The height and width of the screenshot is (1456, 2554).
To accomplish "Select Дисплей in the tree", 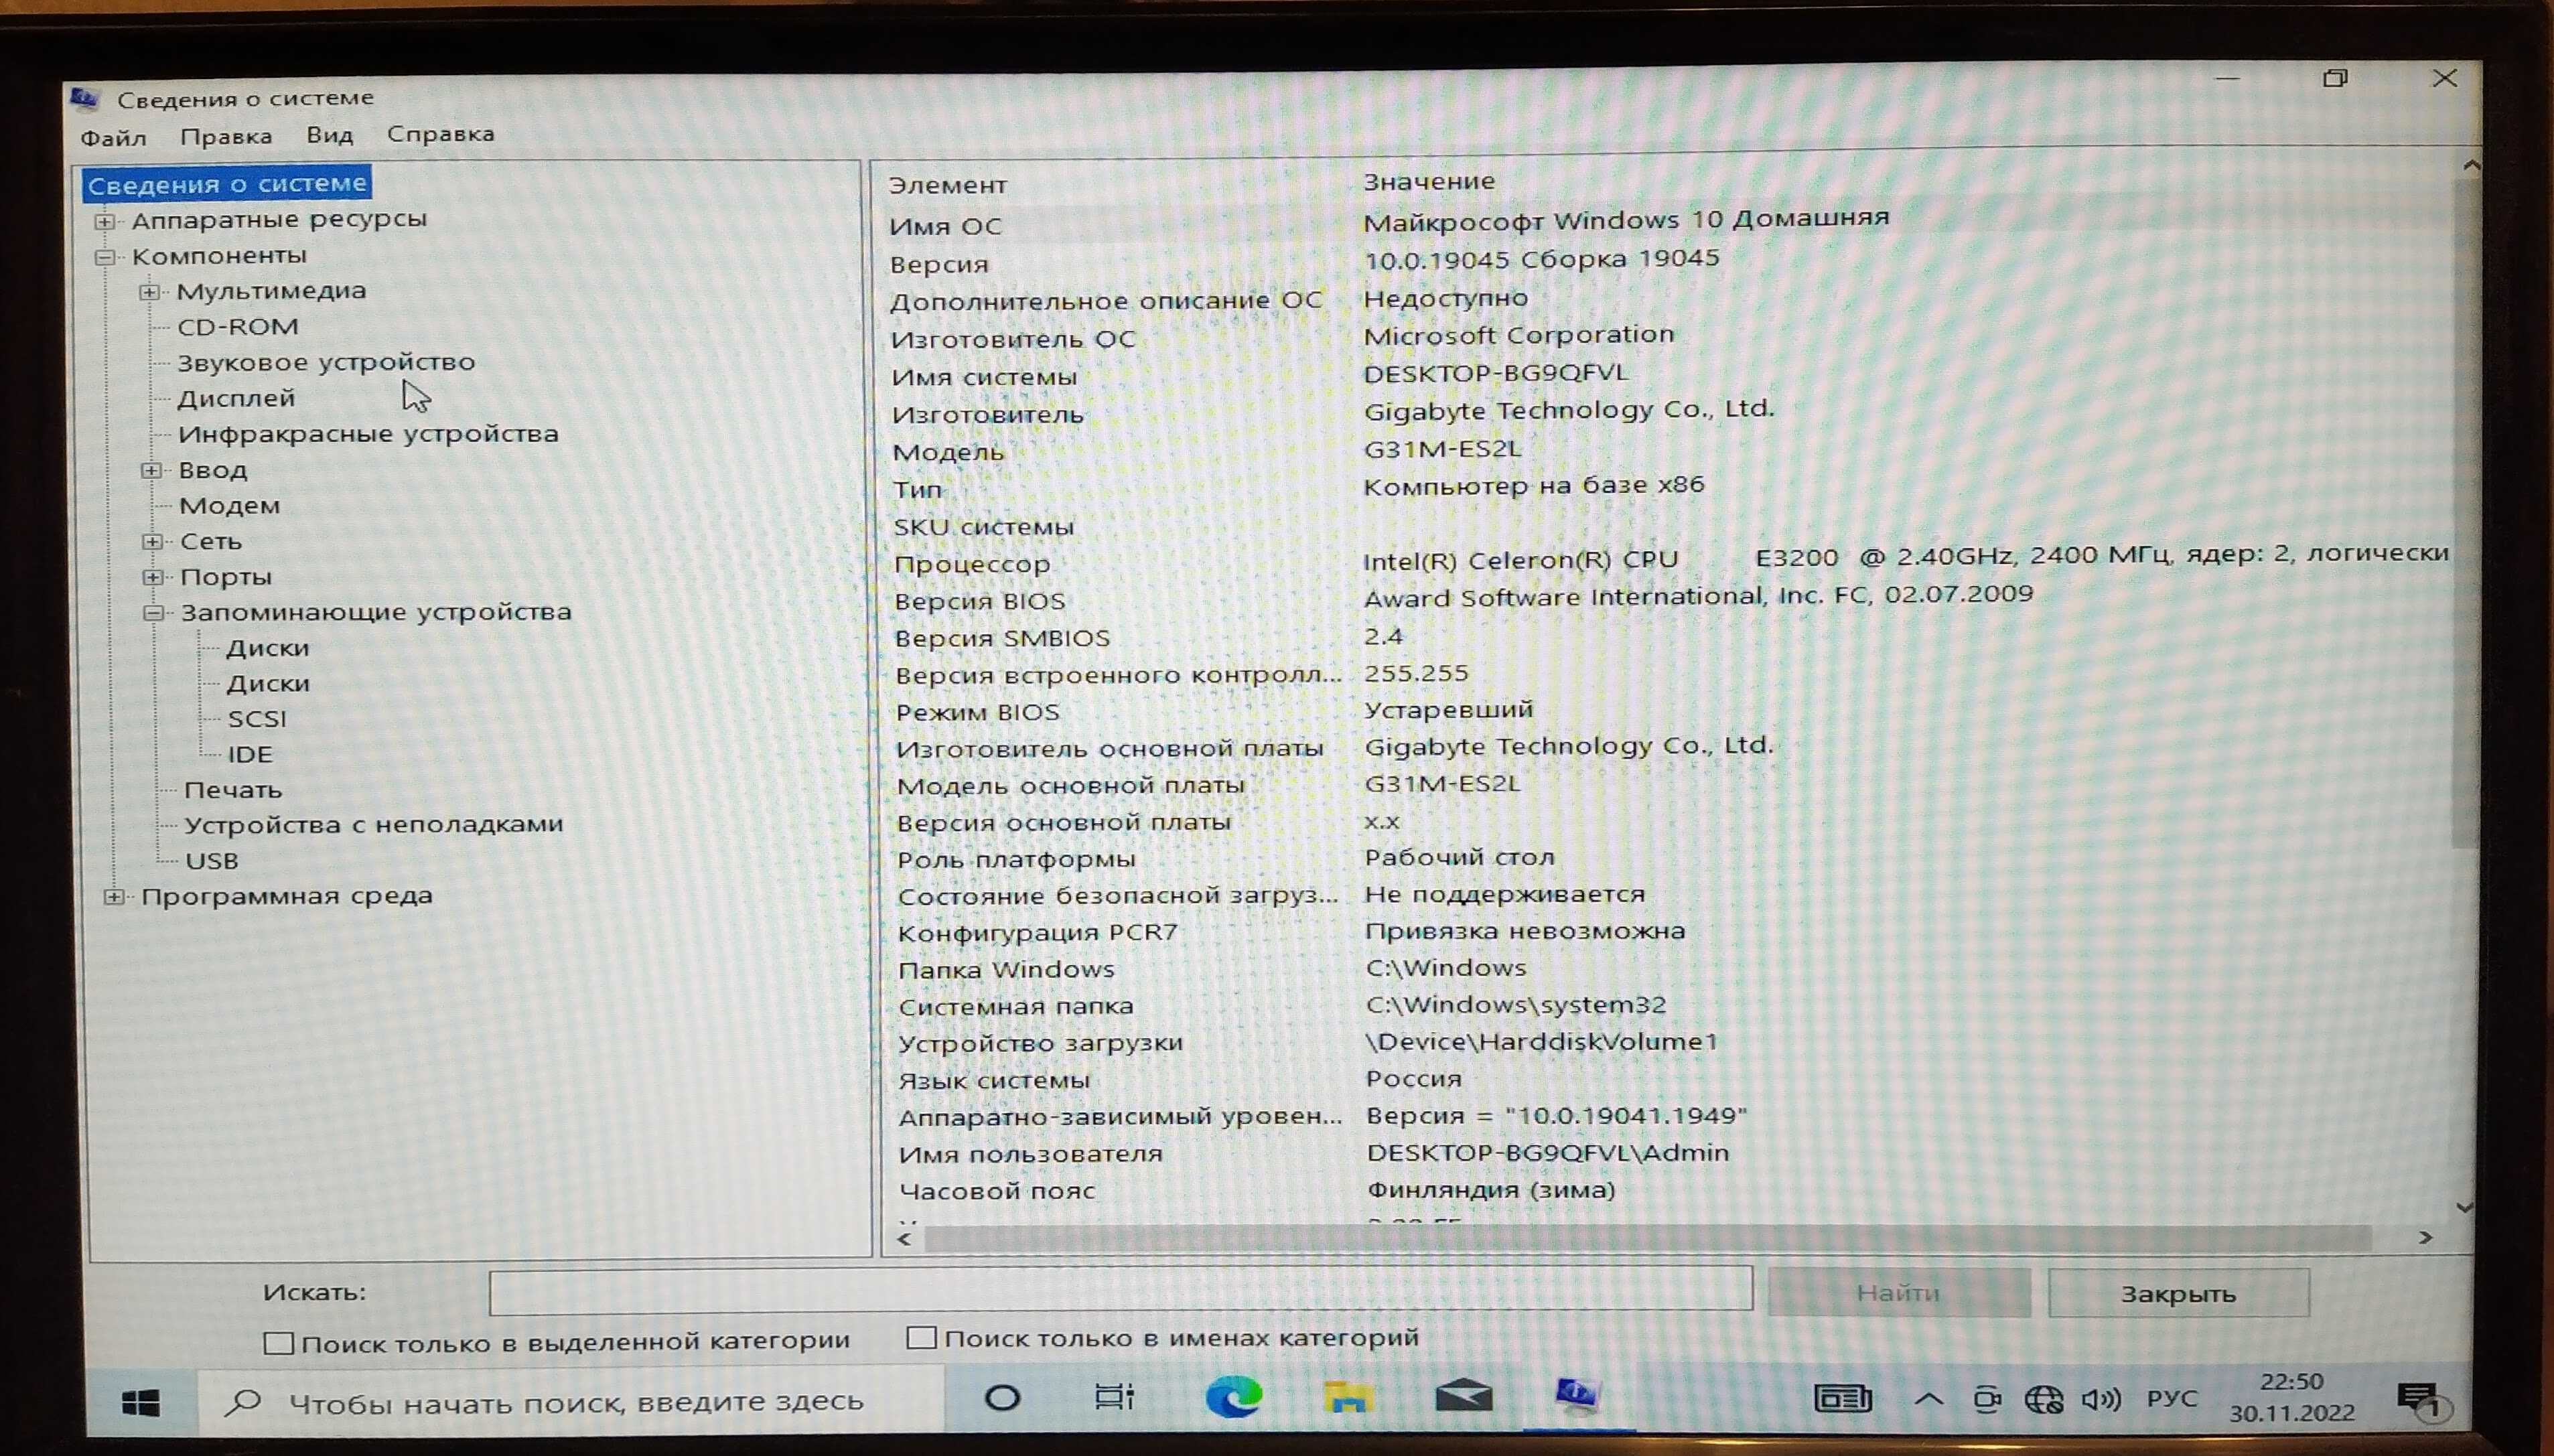I will tap(236, 399).
